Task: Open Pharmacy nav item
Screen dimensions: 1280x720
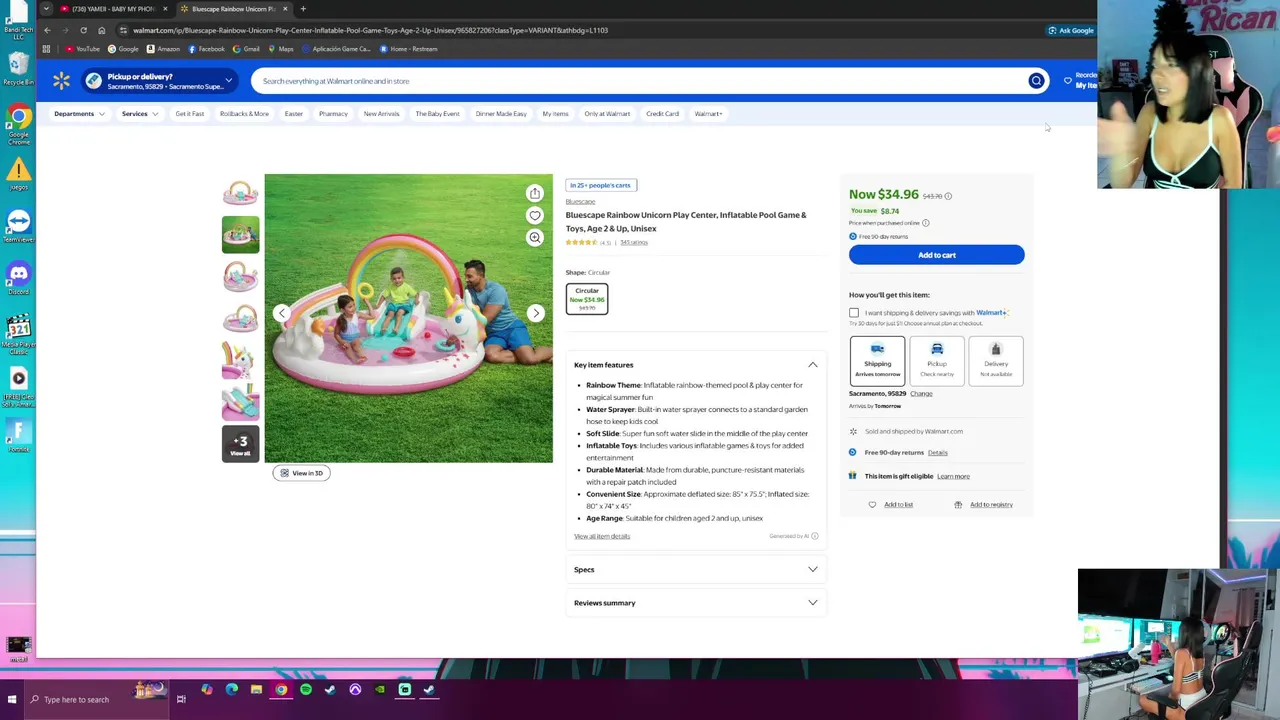Action: [x=333, y=114]
